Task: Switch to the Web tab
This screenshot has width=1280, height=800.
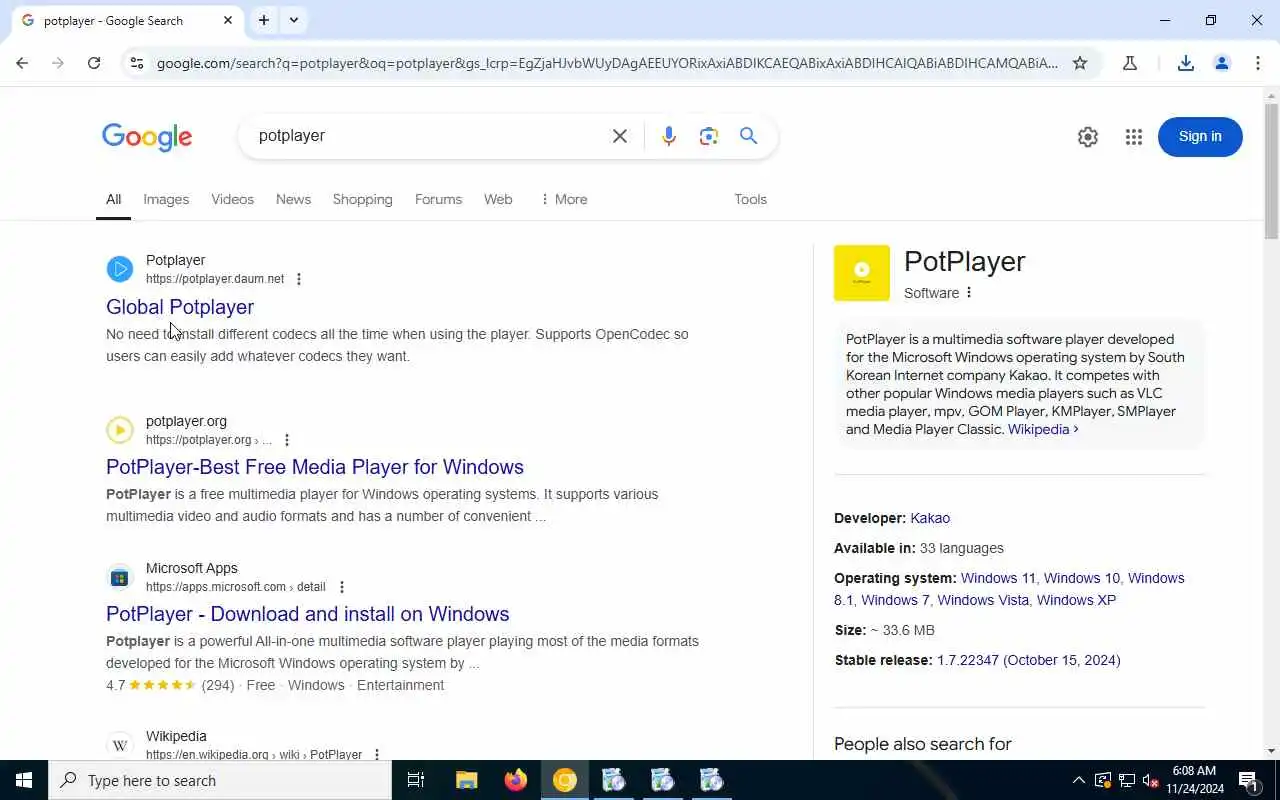Action: click(x=498, y=199)
